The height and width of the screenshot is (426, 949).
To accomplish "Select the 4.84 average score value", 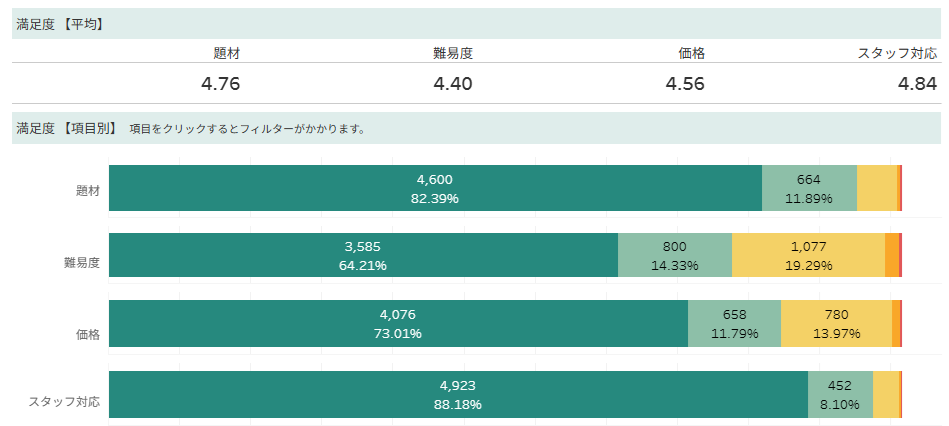I will tap(917, 84).
